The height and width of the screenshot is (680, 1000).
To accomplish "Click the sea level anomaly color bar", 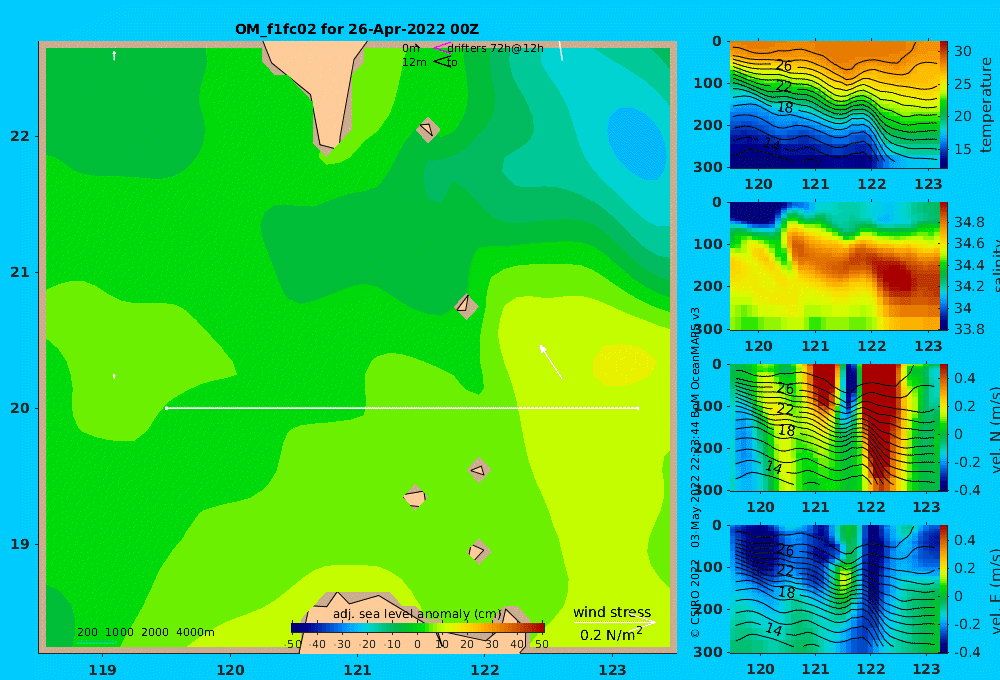I will [x=418, y=628].
